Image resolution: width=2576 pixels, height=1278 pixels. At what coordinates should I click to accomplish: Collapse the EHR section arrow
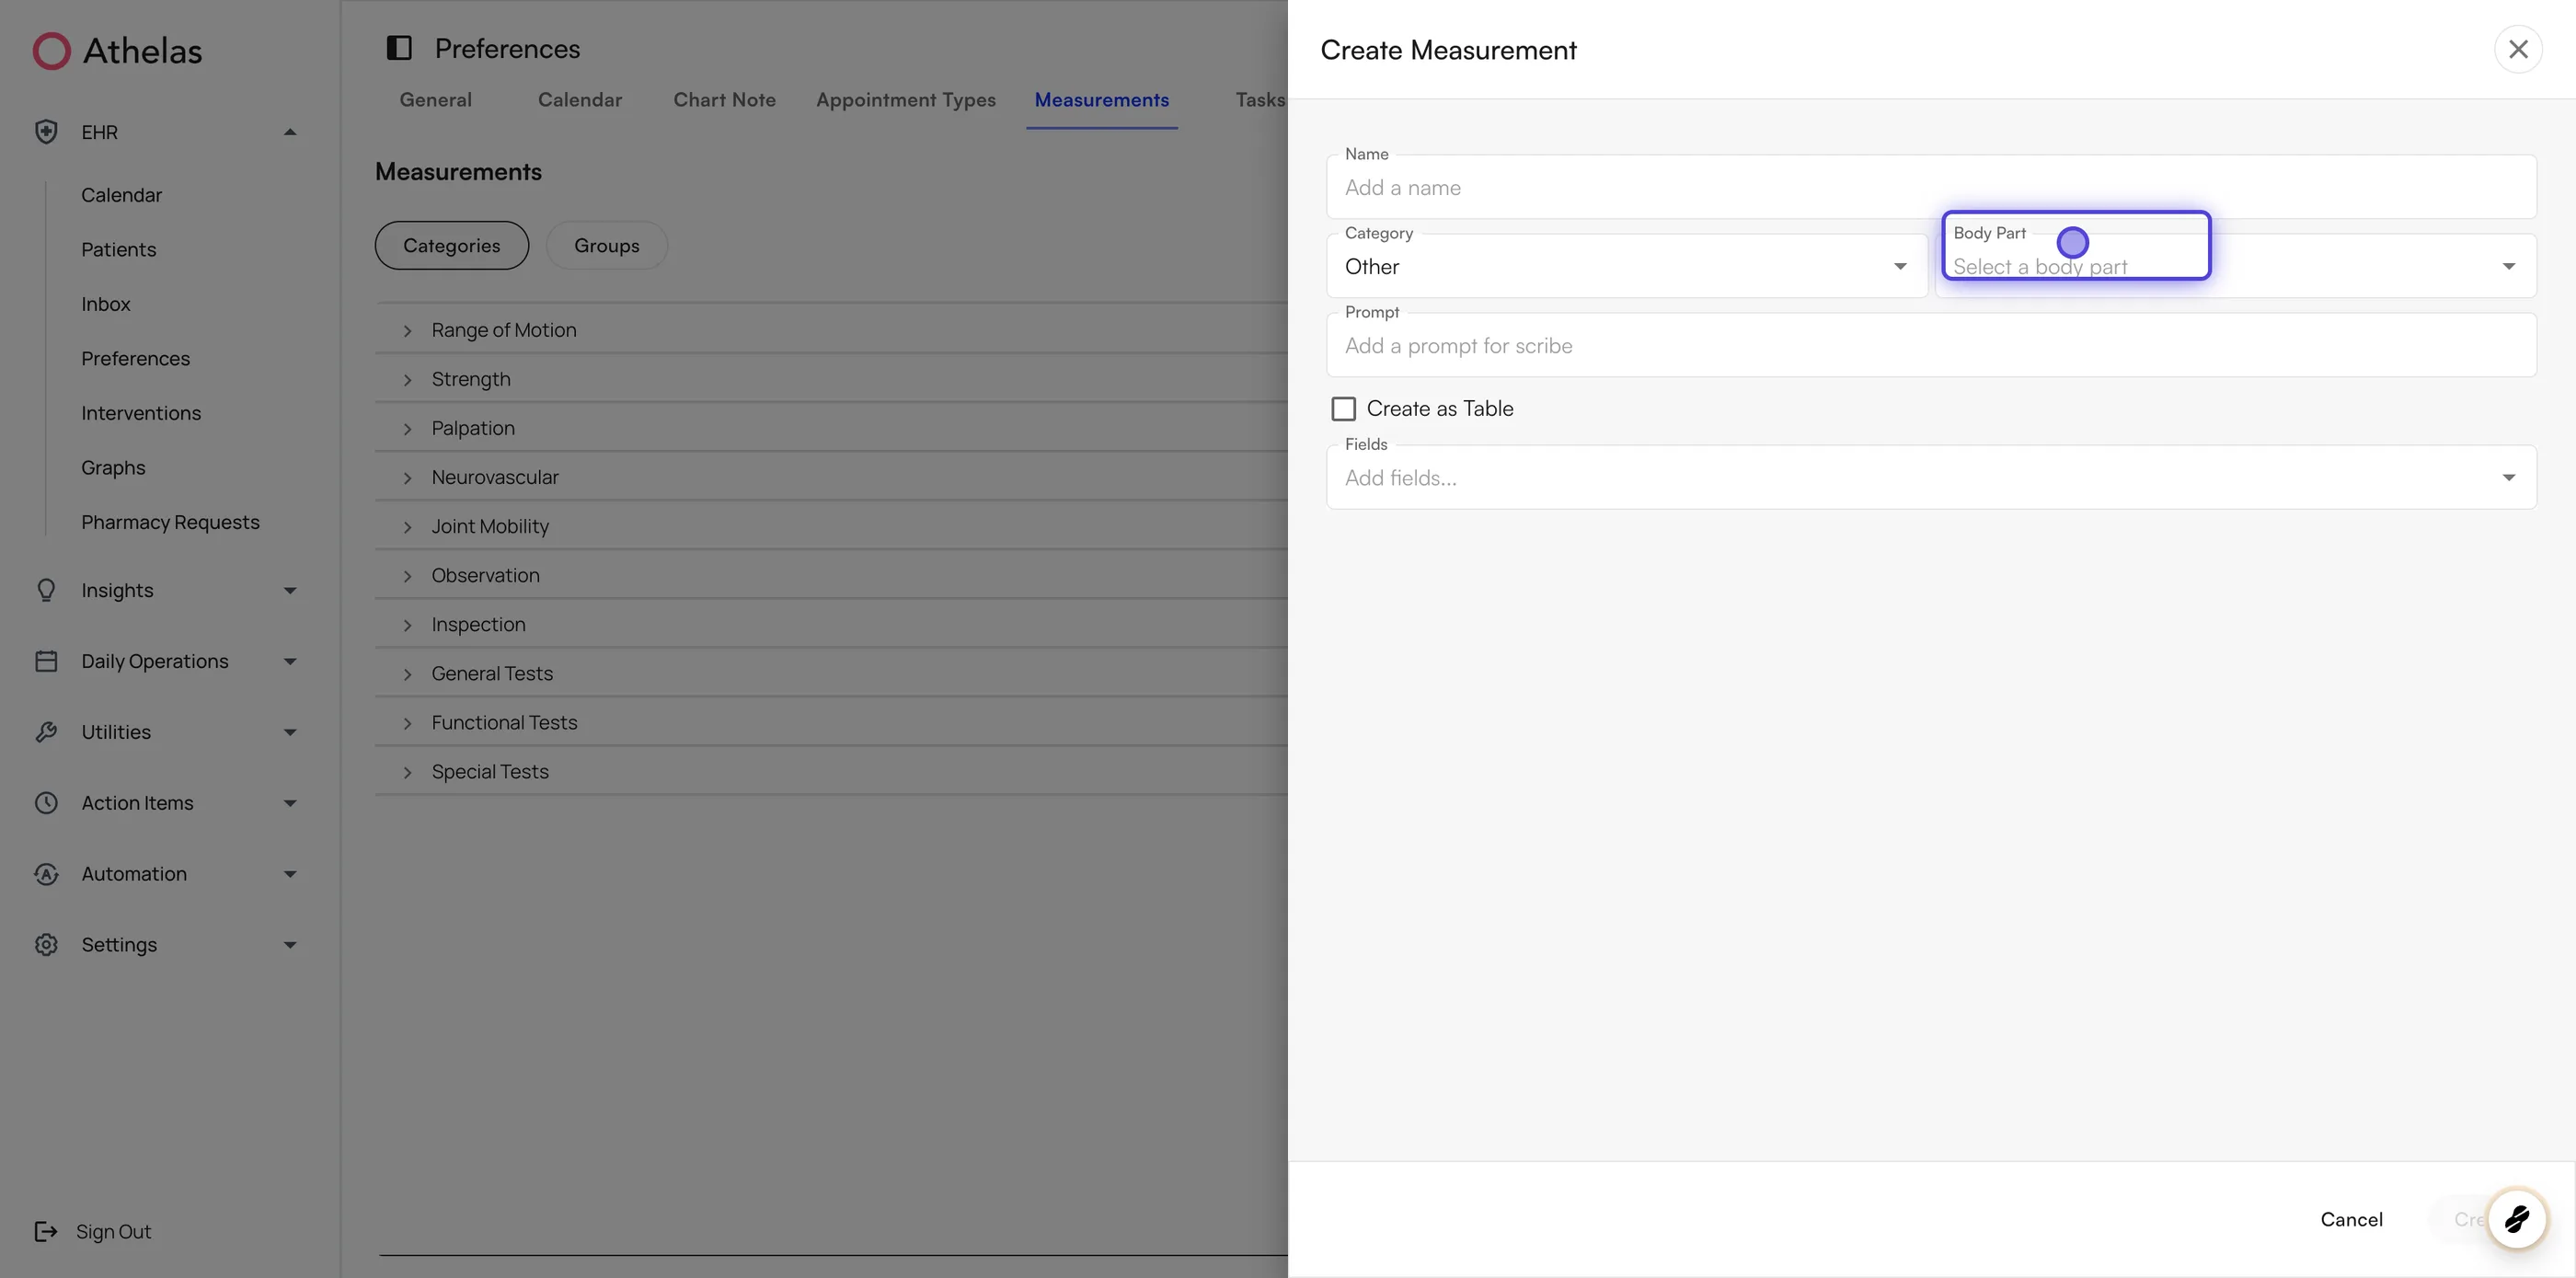pos(290,132)
